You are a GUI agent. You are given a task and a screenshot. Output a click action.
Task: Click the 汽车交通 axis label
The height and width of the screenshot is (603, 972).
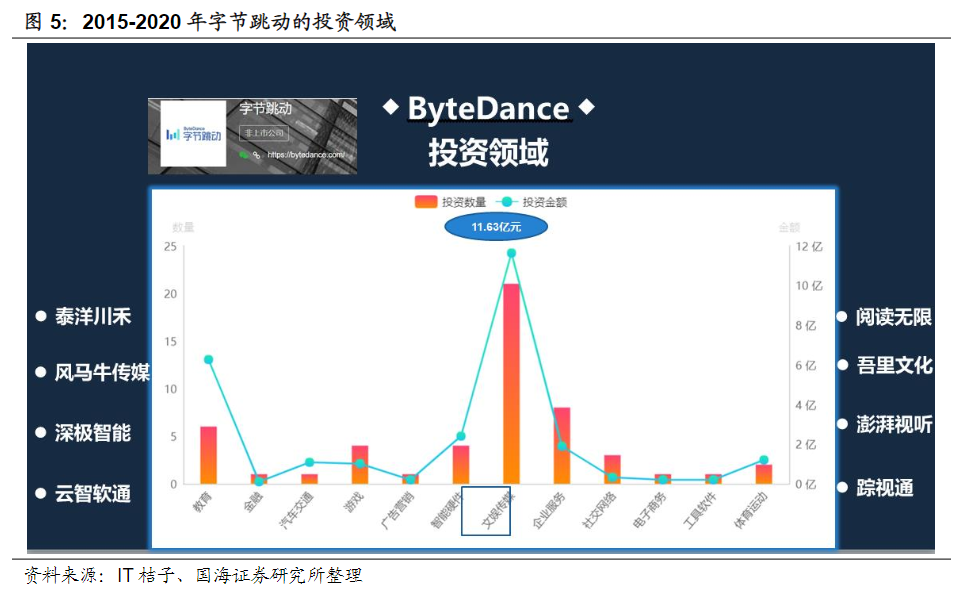[296, 510]
